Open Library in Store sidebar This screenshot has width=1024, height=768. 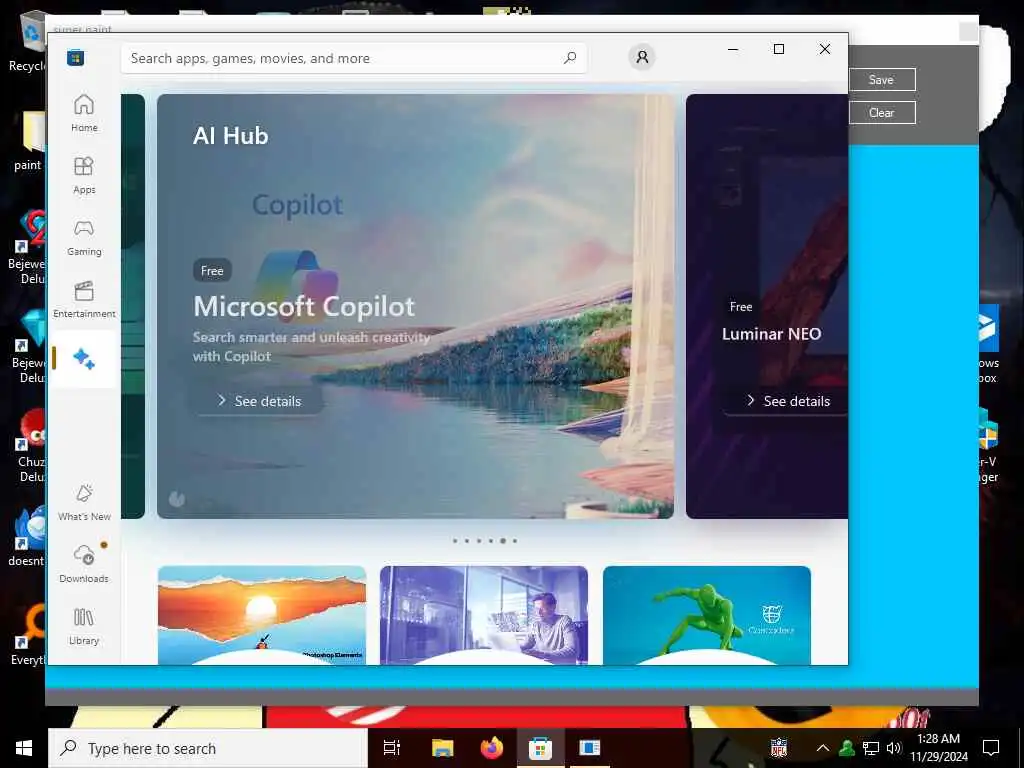tap(84, 626)
